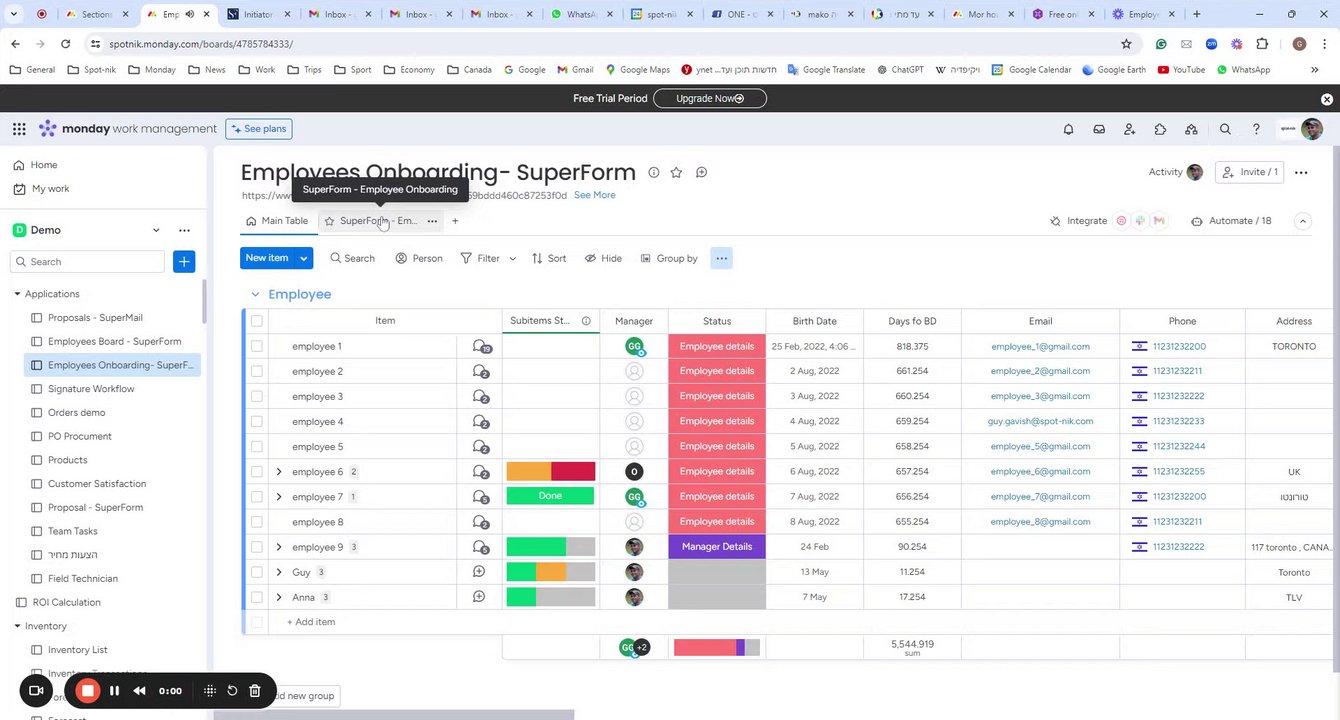1340x720 pixels.
Task: Select Anna row checkbox
Action: tap(257, 597)
